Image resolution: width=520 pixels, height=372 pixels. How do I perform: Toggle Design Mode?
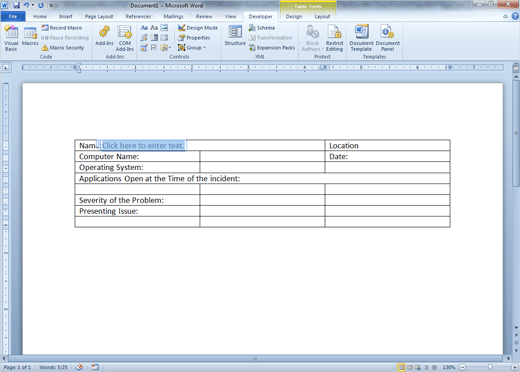click(x=198, y=28)
